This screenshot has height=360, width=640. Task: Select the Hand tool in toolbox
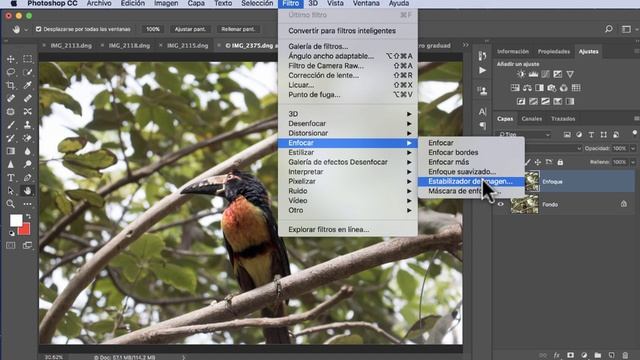pos(27,191)
